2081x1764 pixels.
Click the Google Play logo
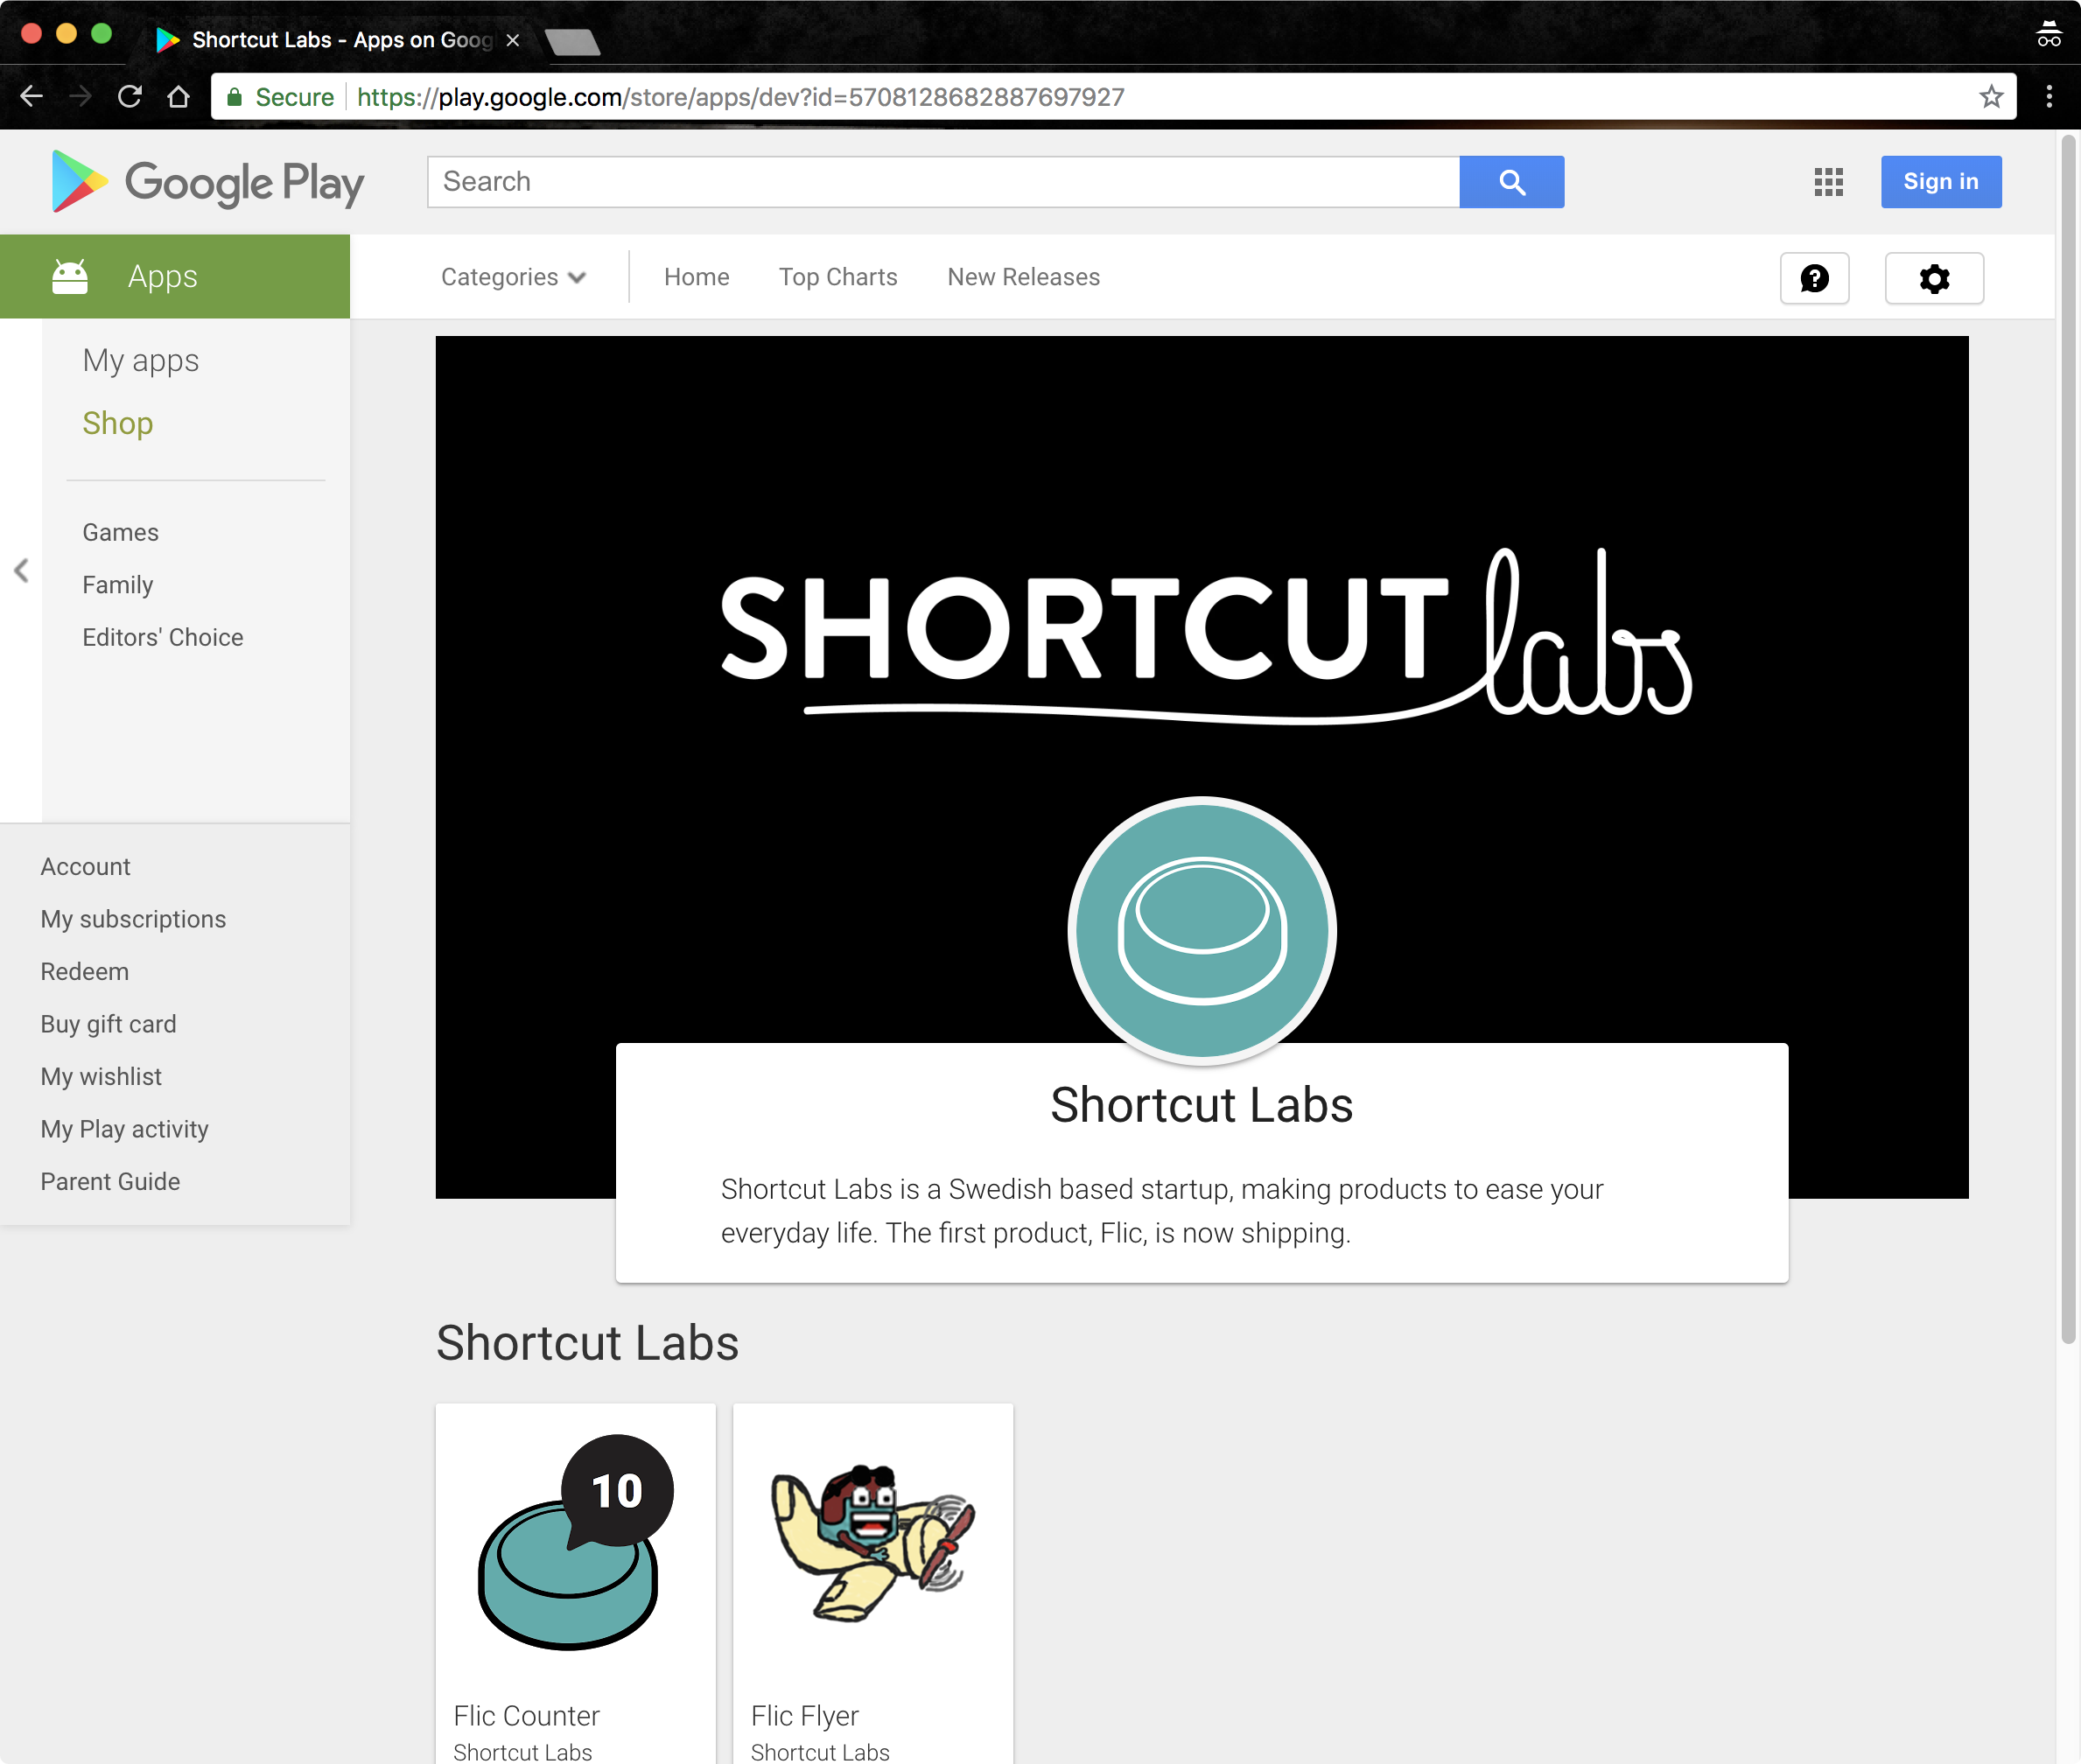click(x=208, y=182)
